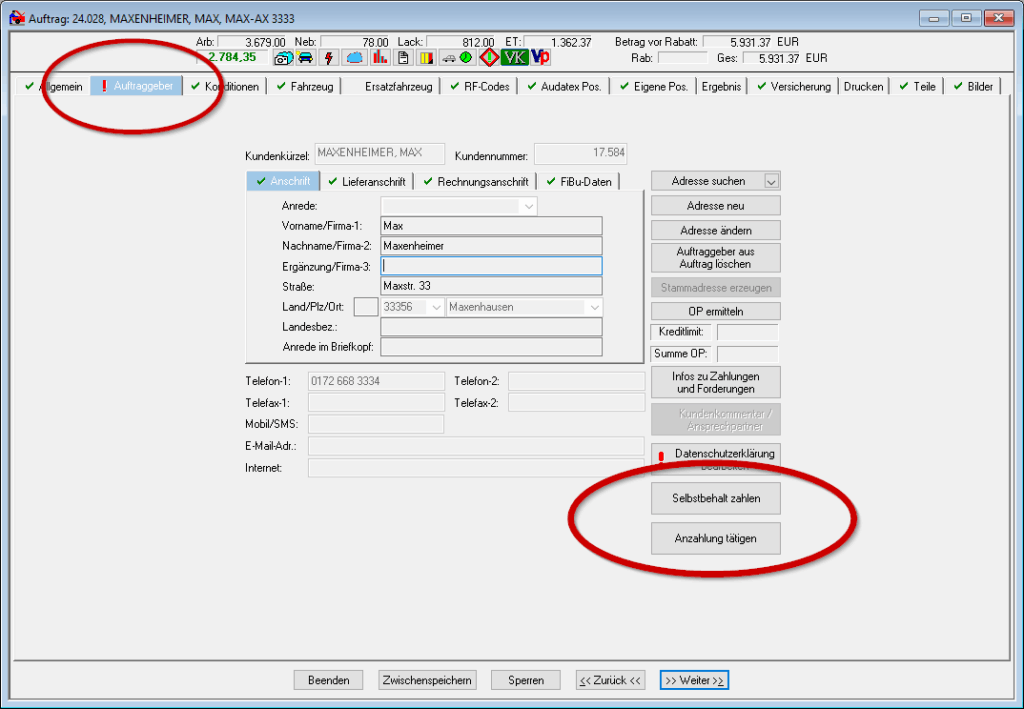1024x709 pixels.
Task: Open the Anrede dropdown
Action: [x=527, y=206]
